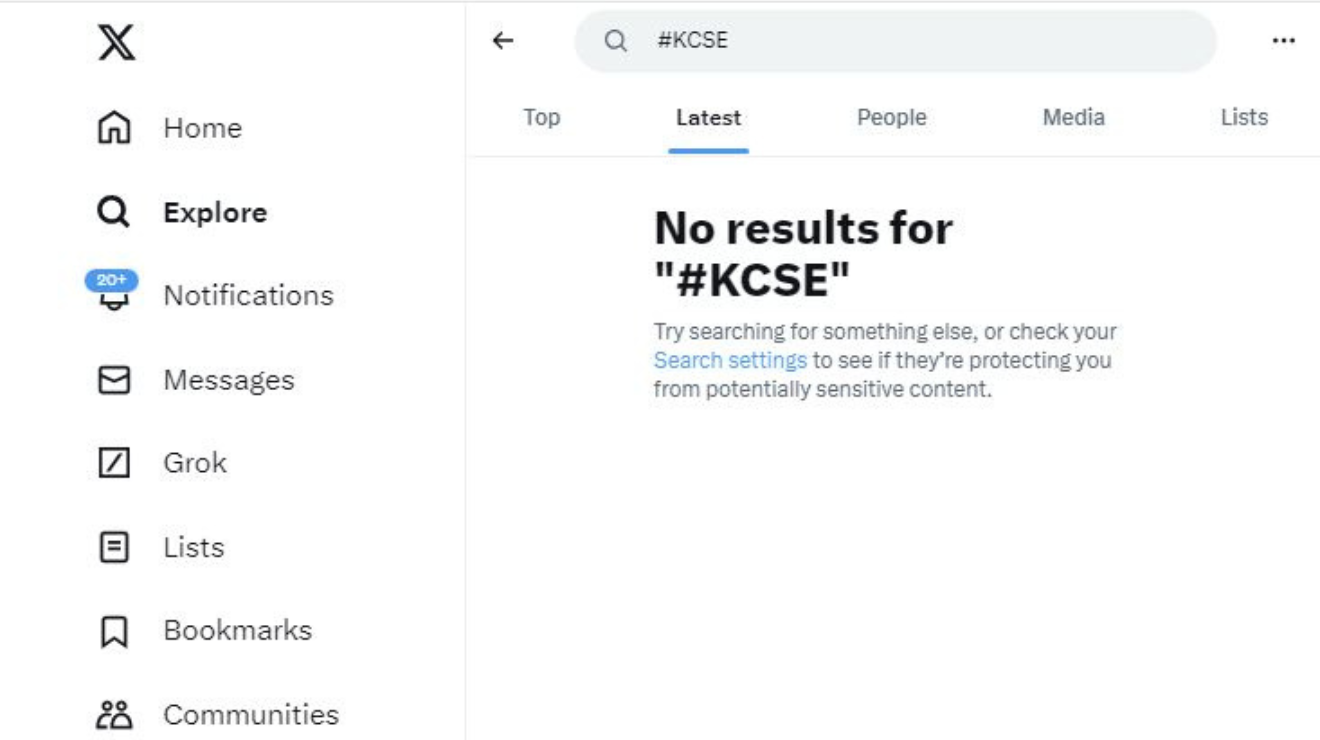Click the Messages envelope icon

(x=114, y=380)
